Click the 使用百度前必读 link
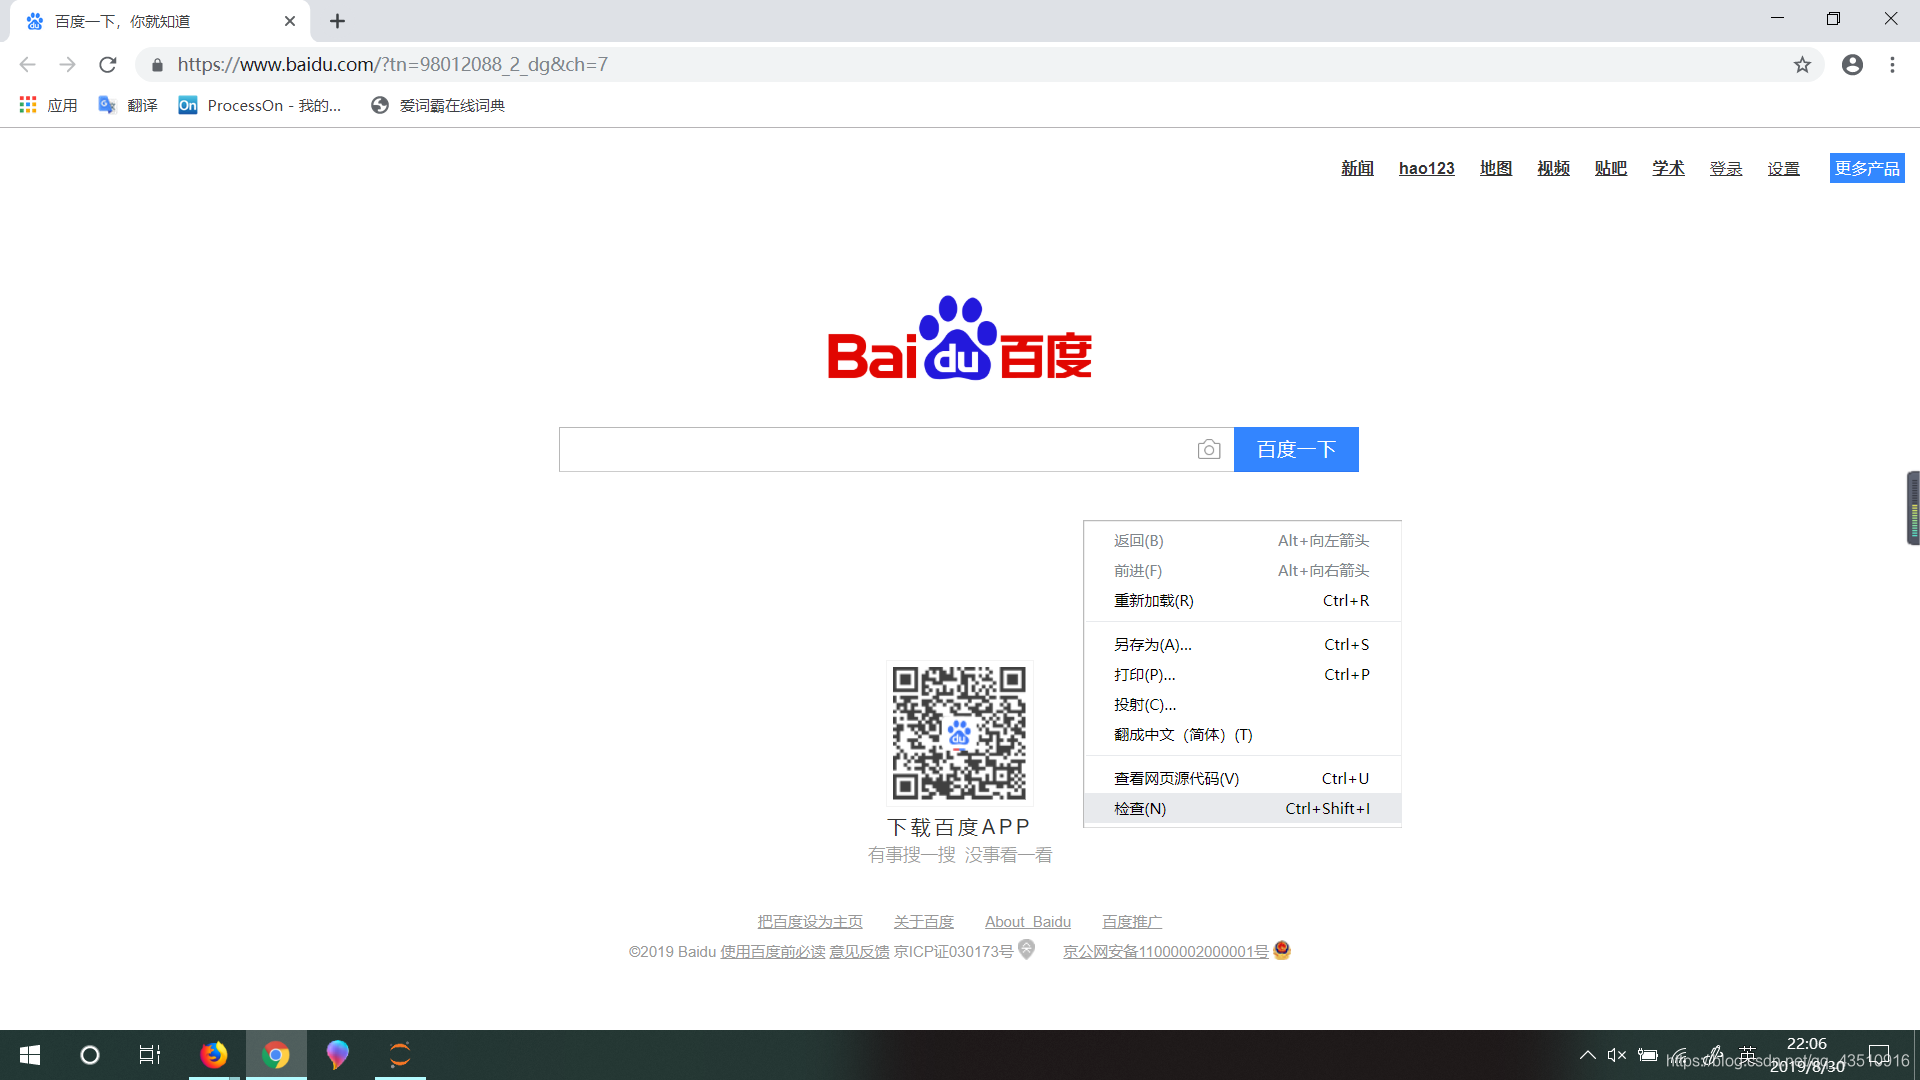The height and width of the screenshot is (1080, 1920). pyautogui.click(x=773, y=952)
